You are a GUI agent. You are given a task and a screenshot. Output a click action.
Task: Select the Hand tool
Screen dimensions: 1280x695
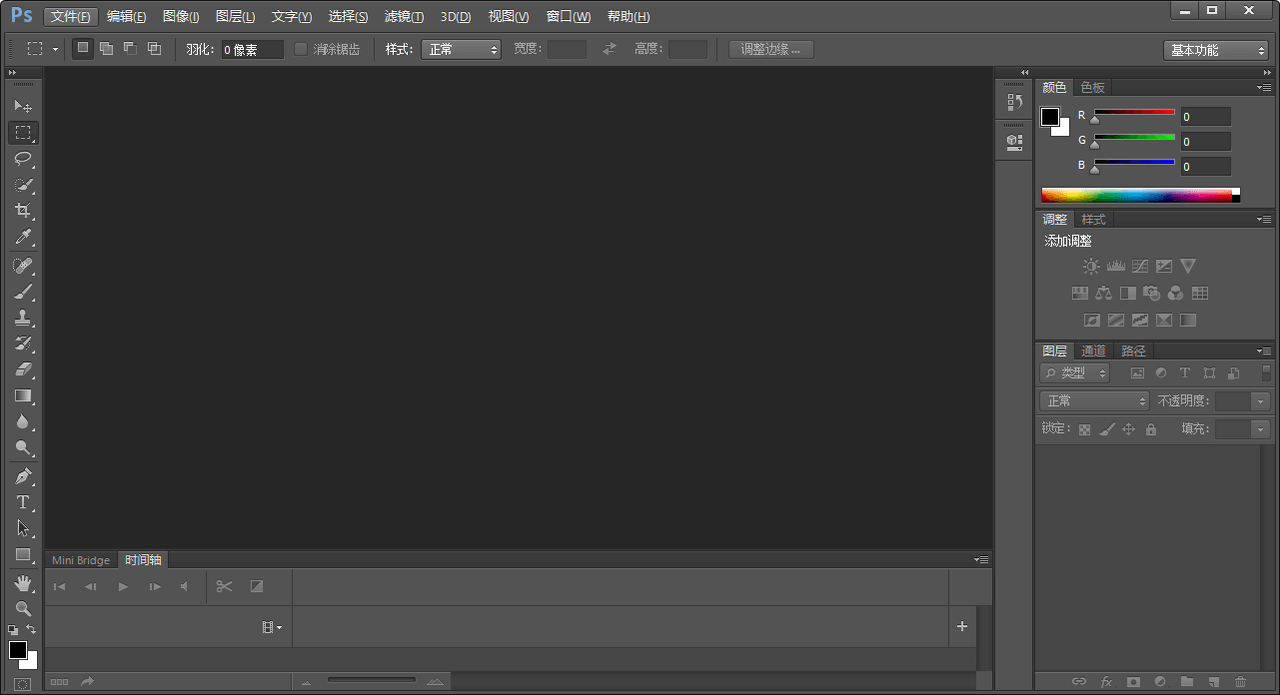(x=23, y=583)
